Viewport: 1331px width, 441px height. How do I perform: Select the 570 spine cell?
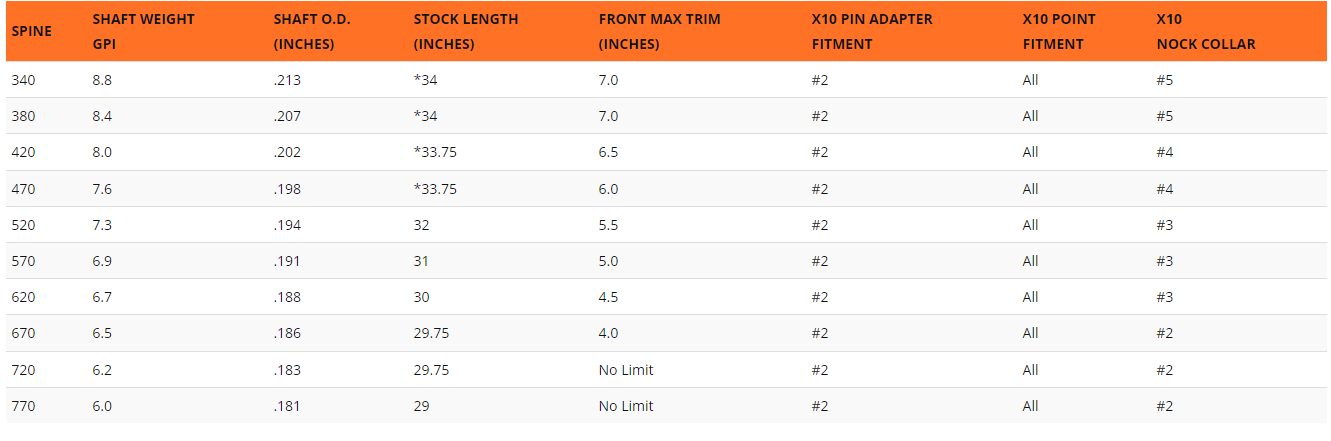(23, 261)
